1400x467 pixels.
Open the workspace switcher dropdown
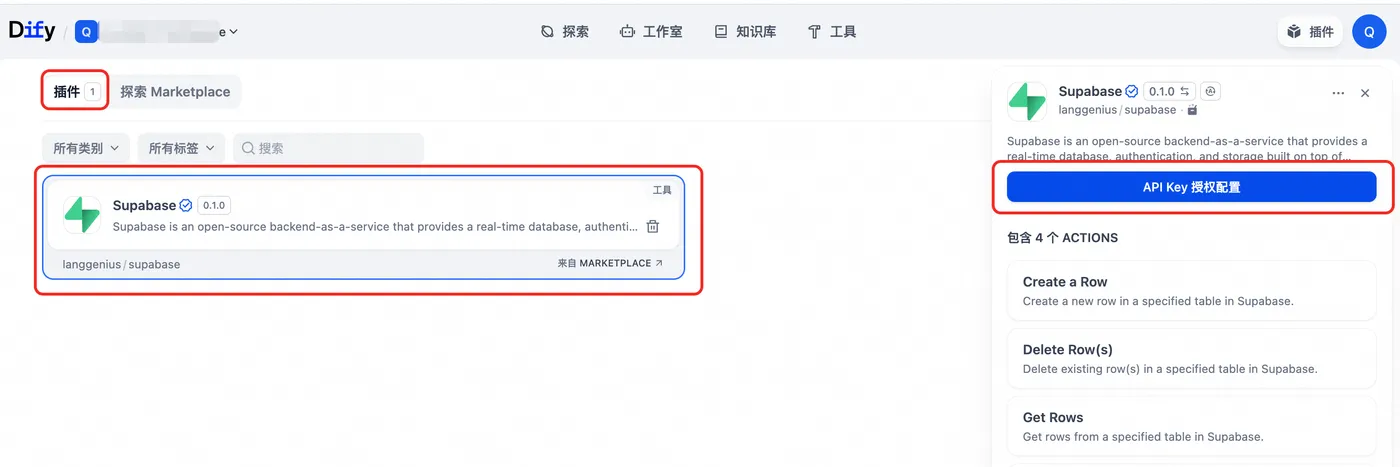click(x=158, y=32)
